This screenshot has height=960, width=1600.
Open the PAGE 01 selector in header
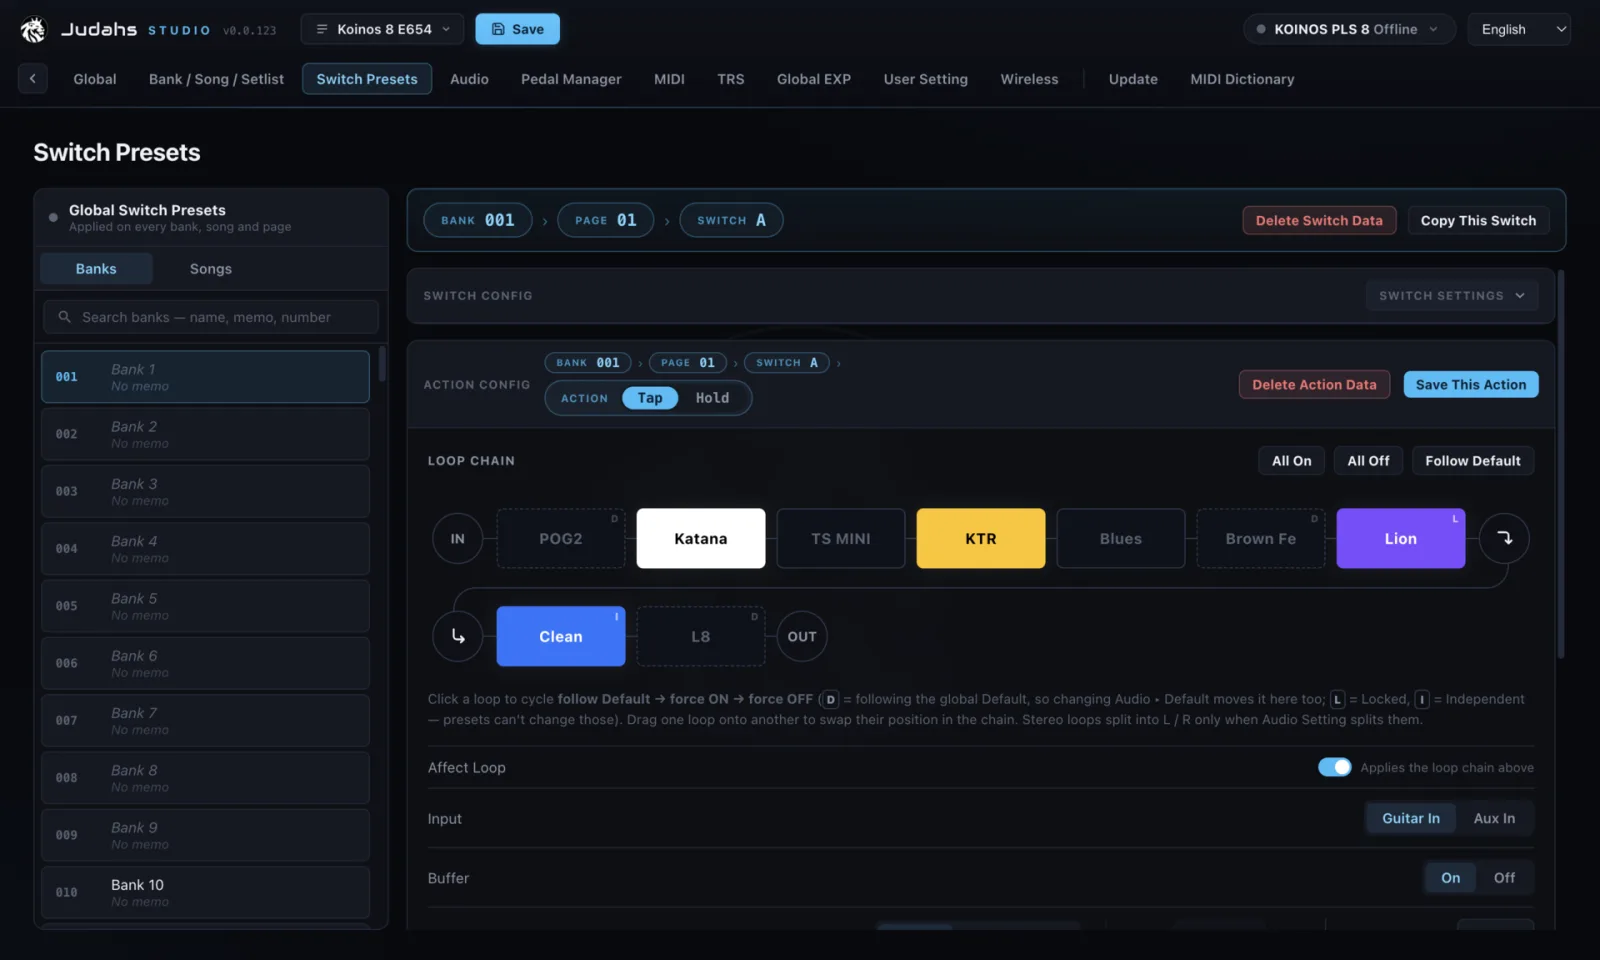click(x=605, y=220)
